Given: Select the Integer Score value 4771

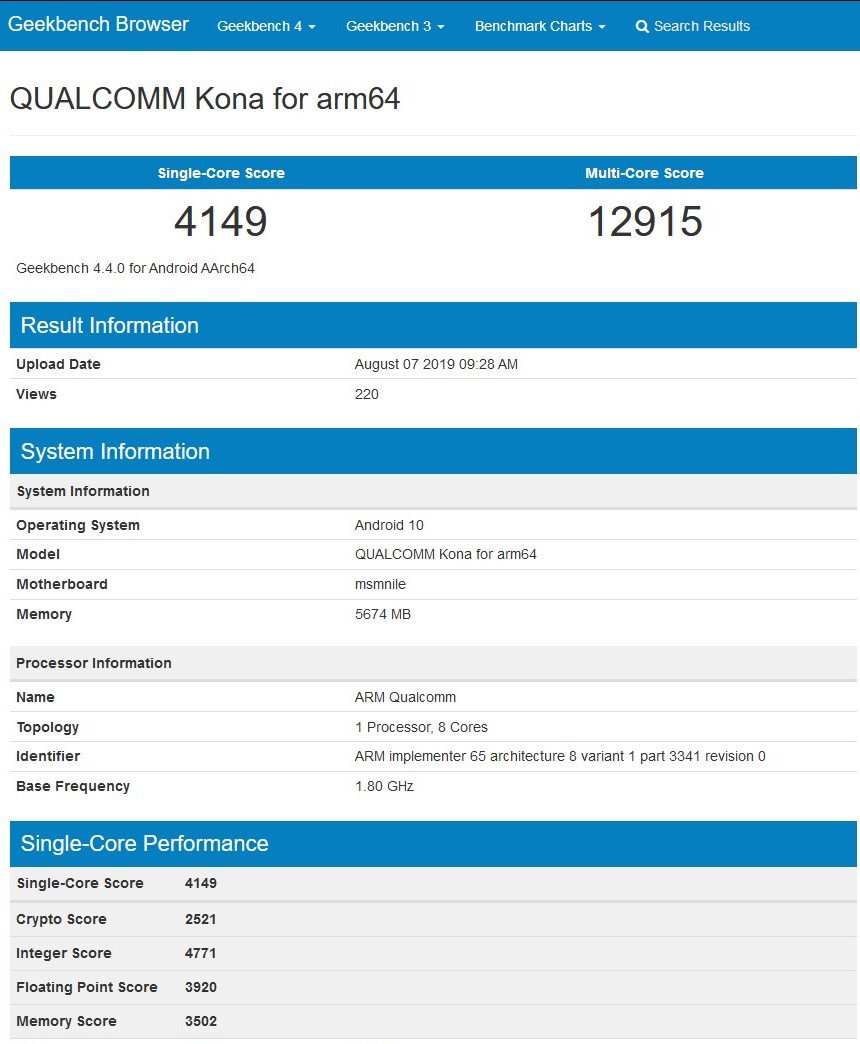Looking at the screenshot, I should 200,953.
